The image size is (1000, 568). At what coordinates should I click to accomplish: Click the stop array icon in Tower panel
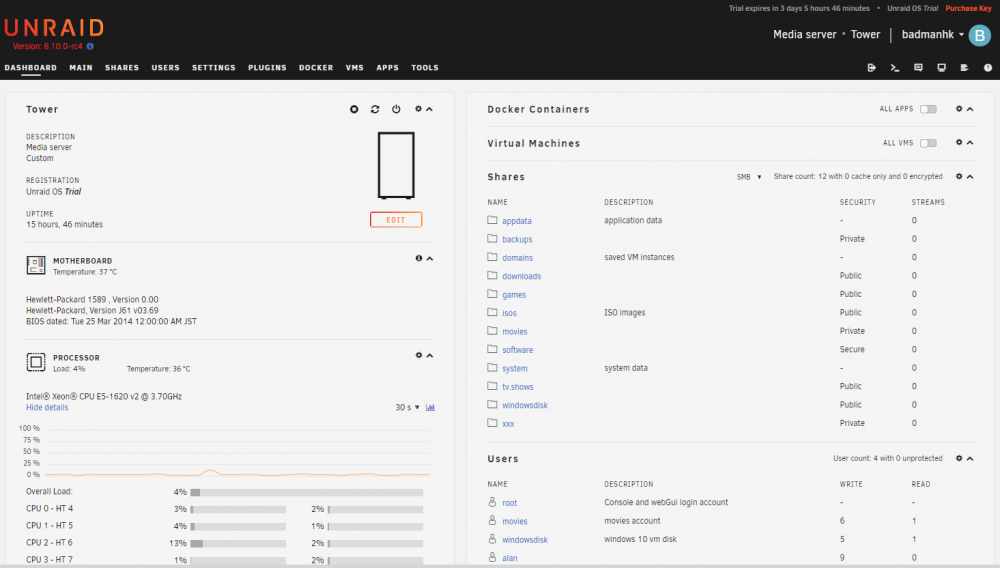[x=354, y=109]
